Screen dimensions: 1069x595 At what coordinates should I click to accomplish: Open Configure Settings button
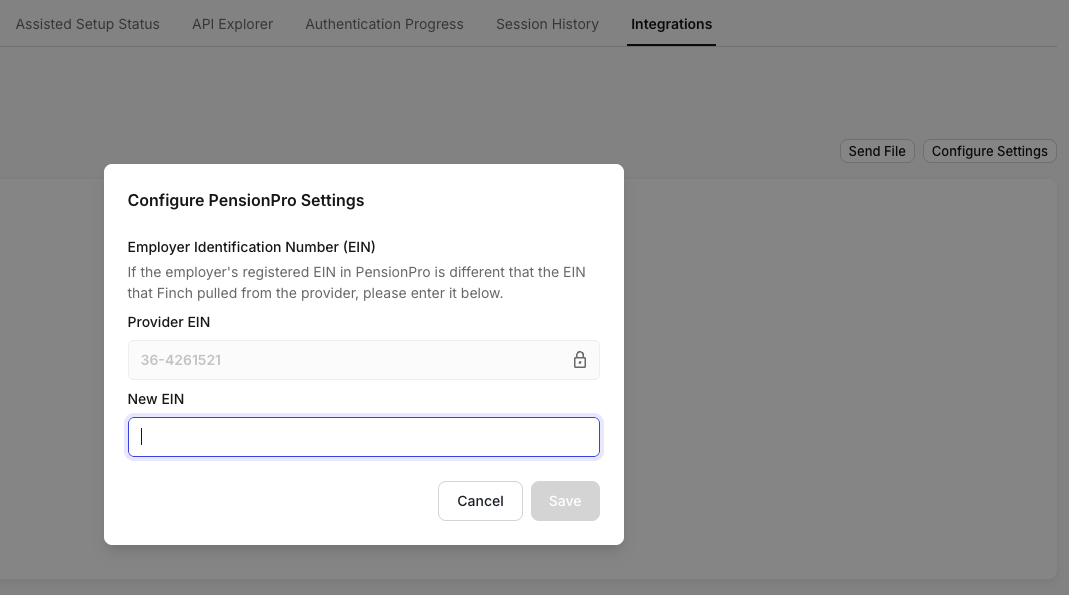coord(989,151)
